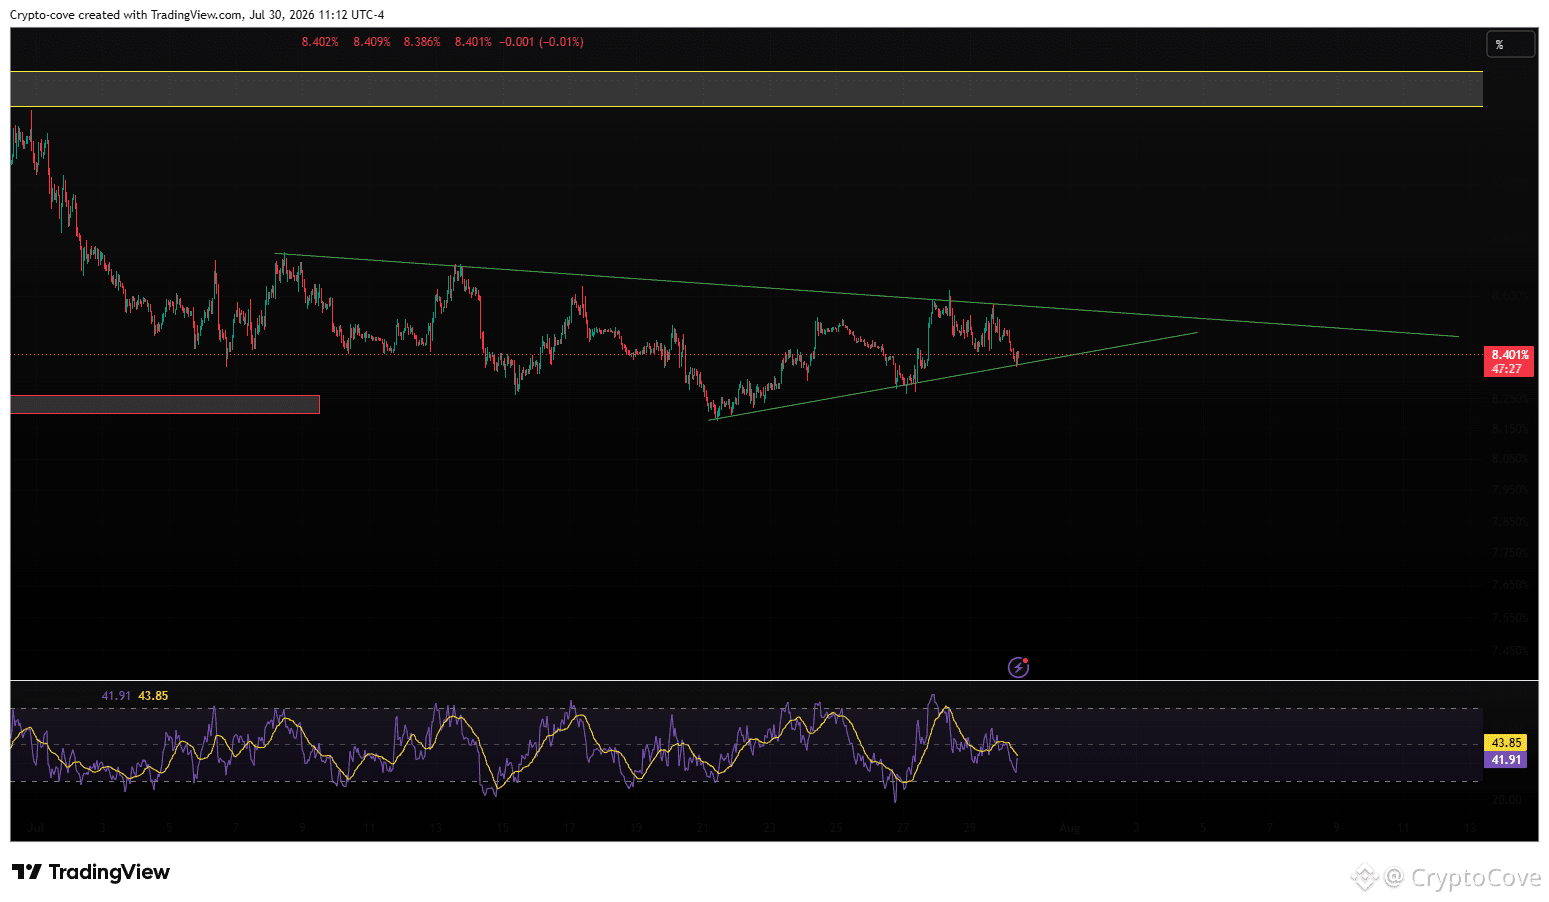Click the yellow 43.85 scale label

tap(1506, 743)
